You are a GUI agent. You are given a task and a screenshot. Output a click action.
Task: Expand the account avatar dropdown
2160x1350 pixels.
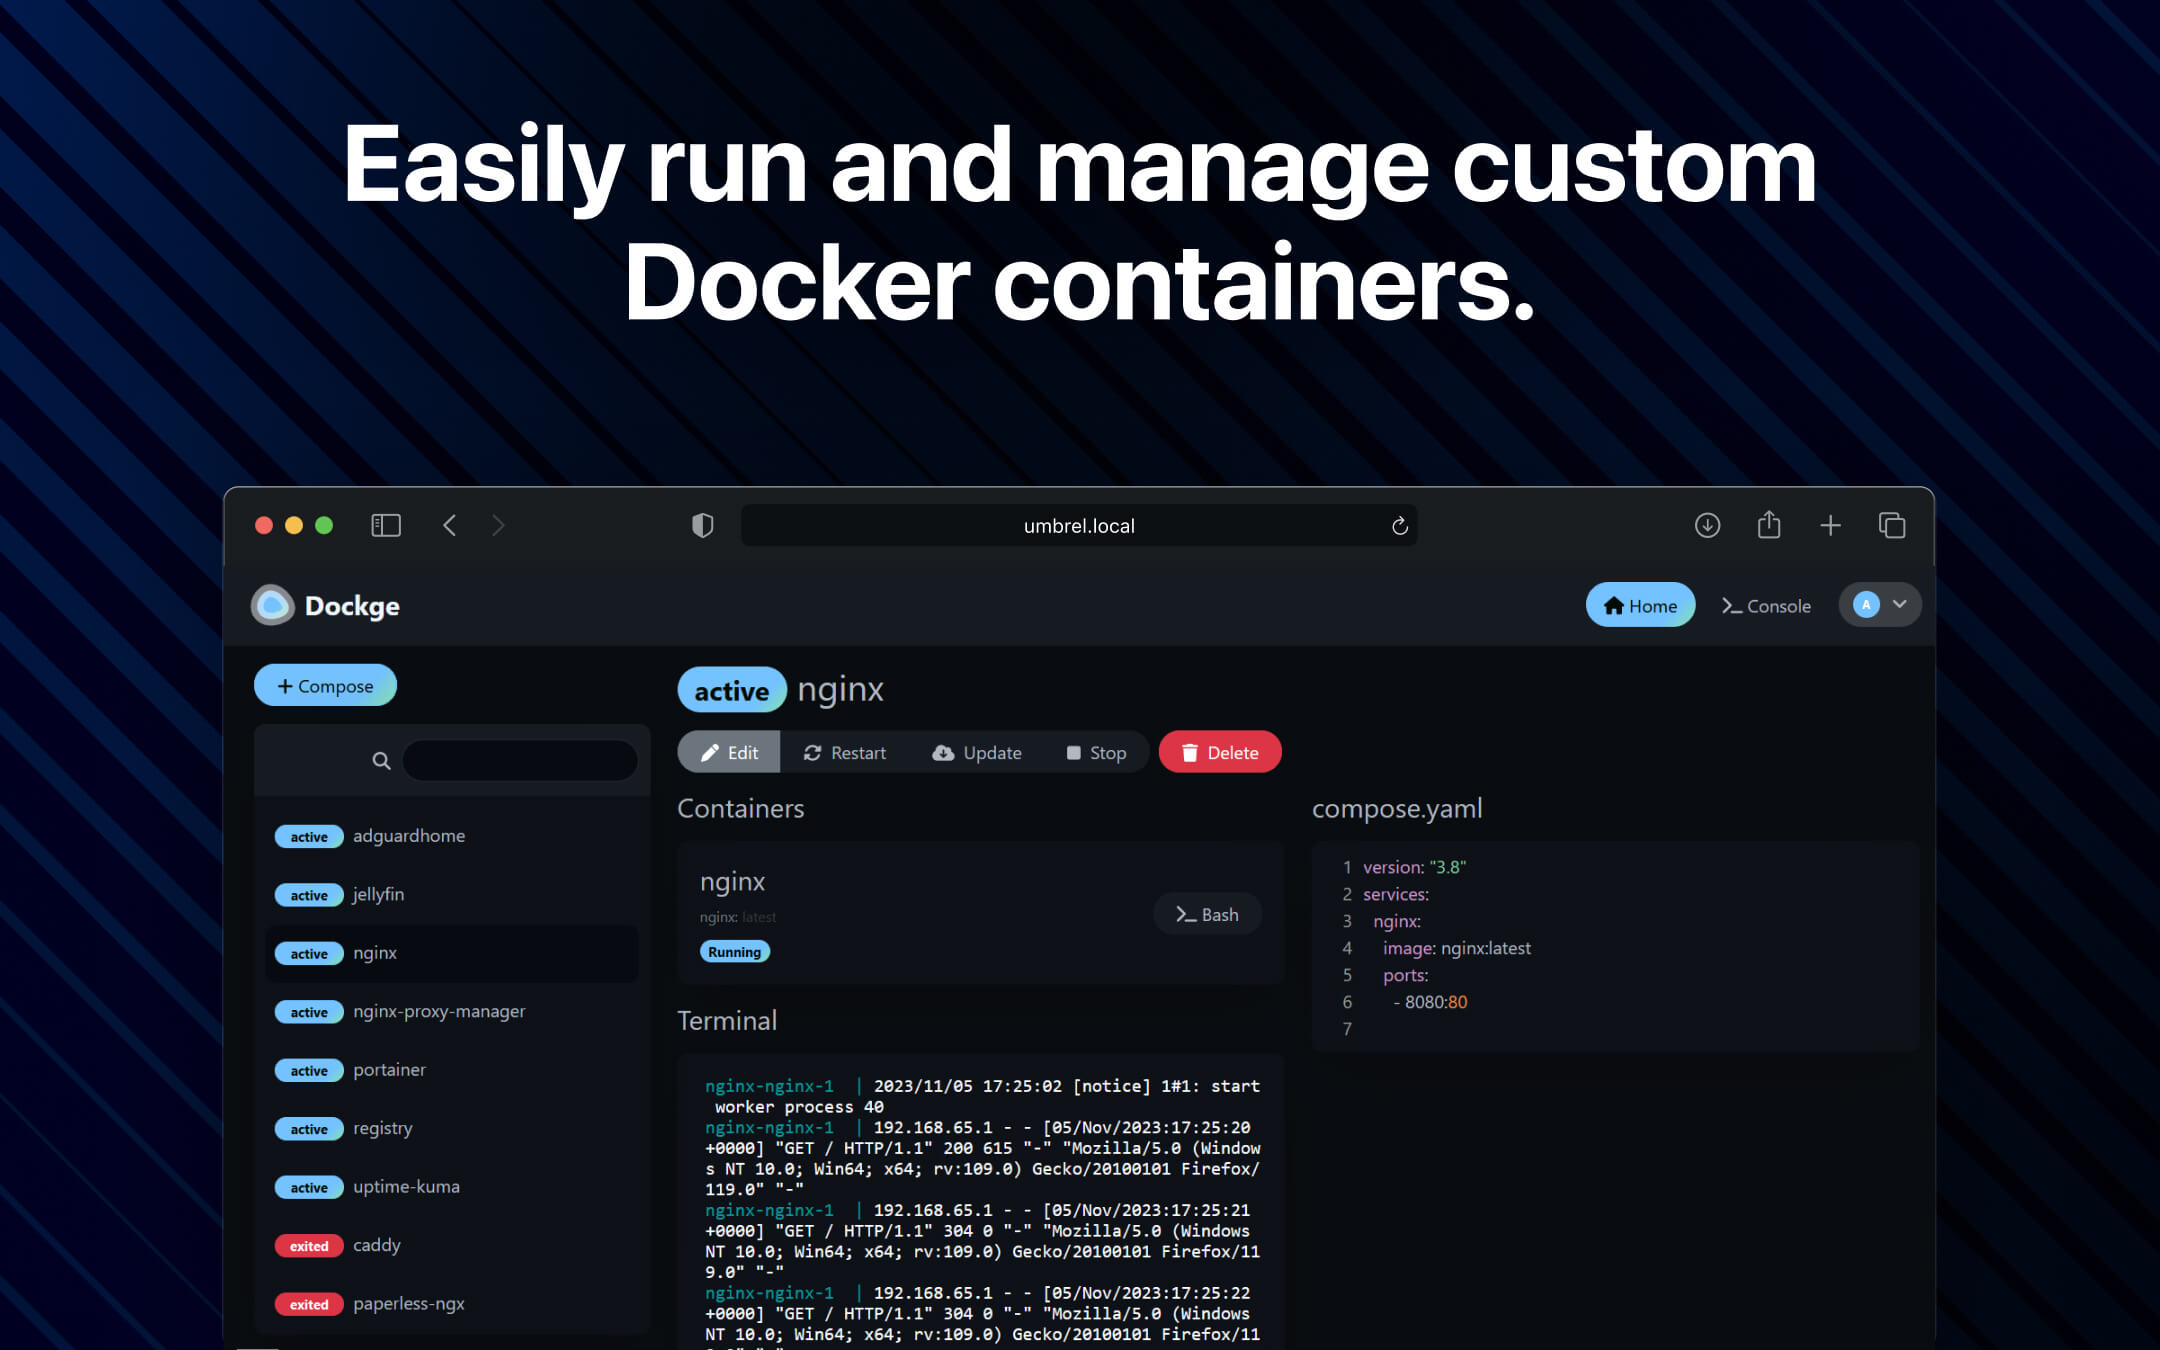pos(1880,605)
